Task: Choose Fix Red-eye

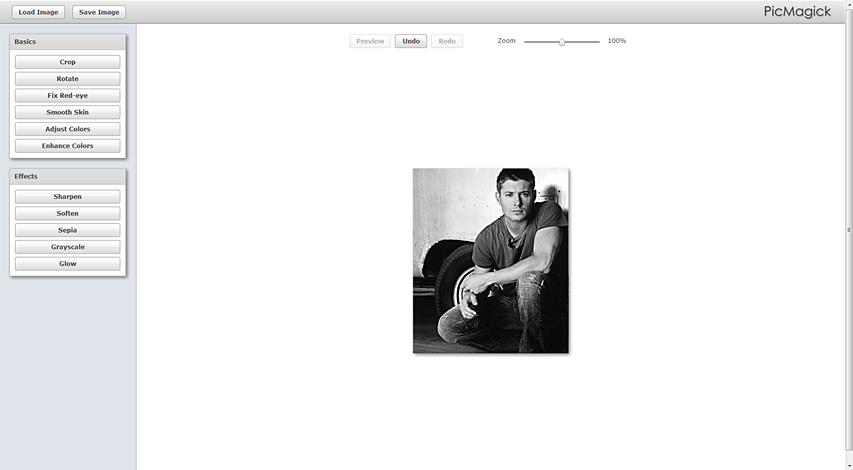Action: coord(67,96)
